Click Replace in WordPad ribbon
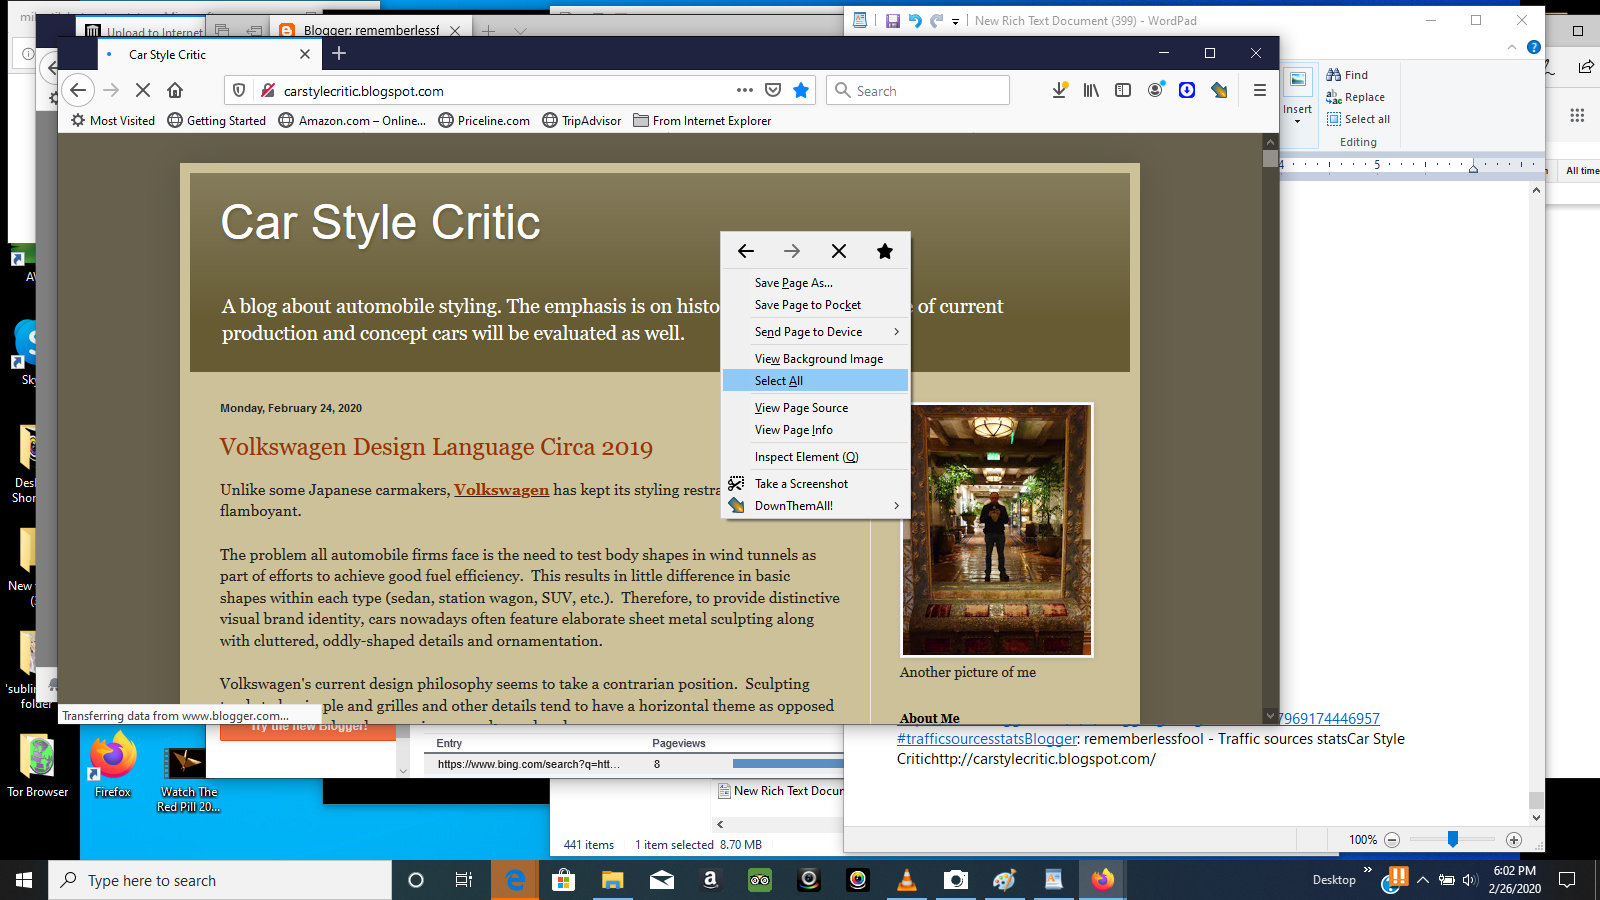 [1355, 97]
